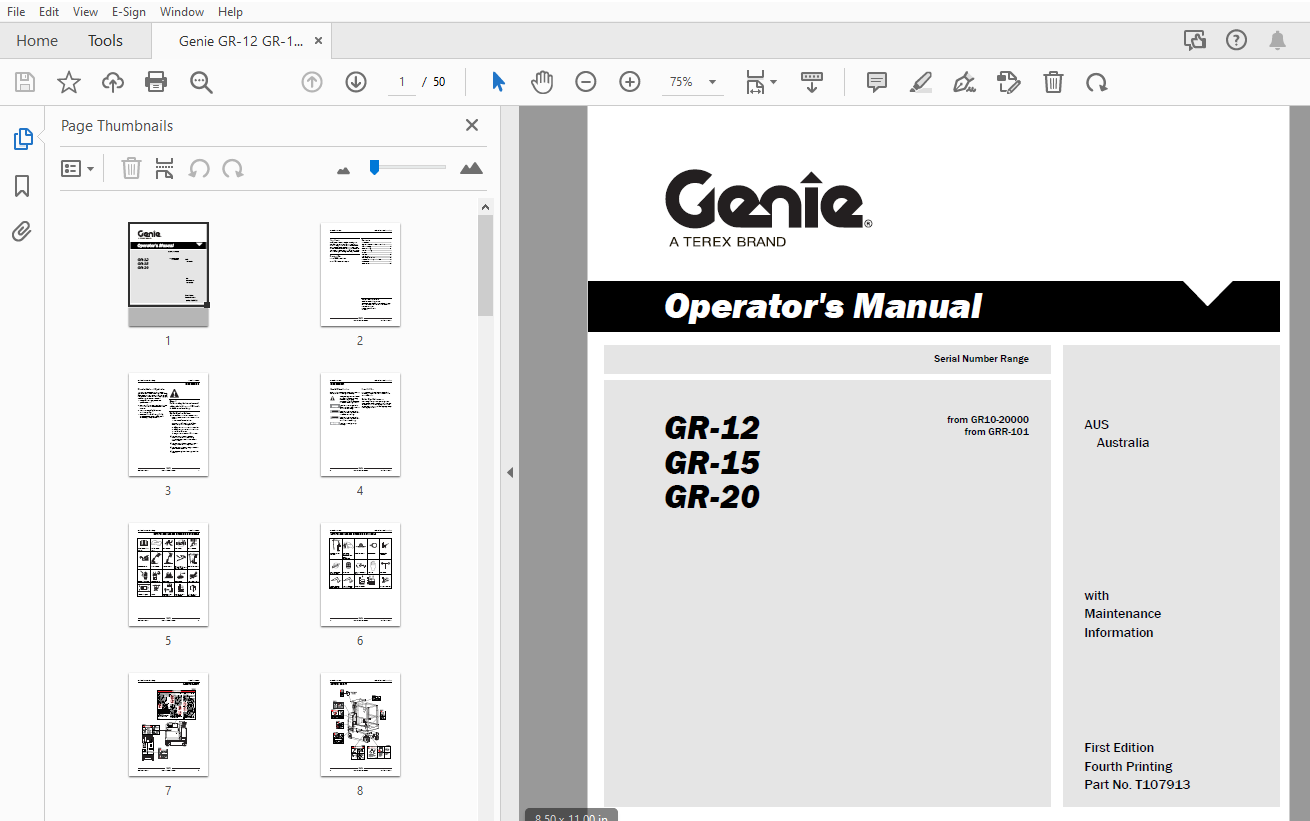This screenshot has width=1310, height=821.
Task: Open the Page Thumbnails sidebar icon
Action: pos(22,139)
